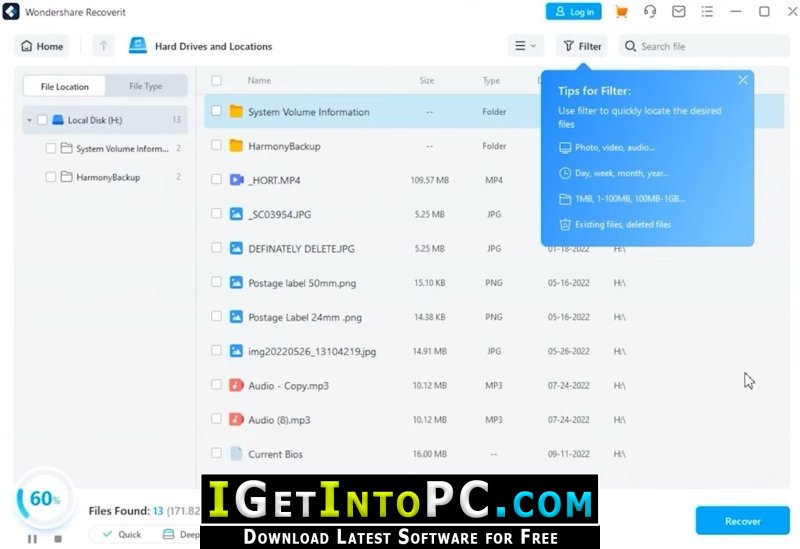Click the Log in button
The height and width of the screenshot is (549, 800).
pyautogui.click(x=573, y=12)
